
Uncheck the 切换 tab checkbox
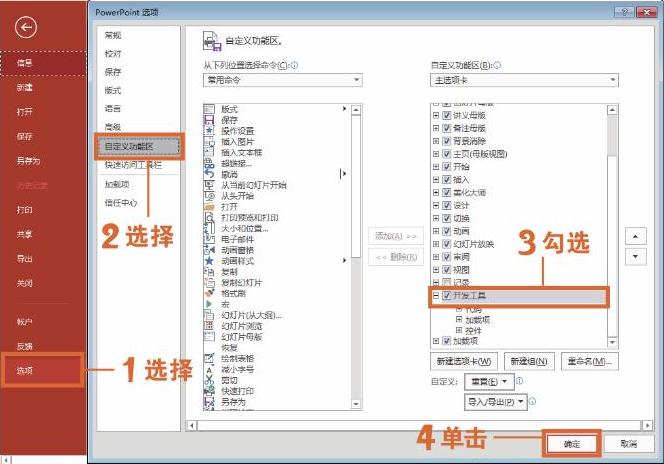click(447, 218)
